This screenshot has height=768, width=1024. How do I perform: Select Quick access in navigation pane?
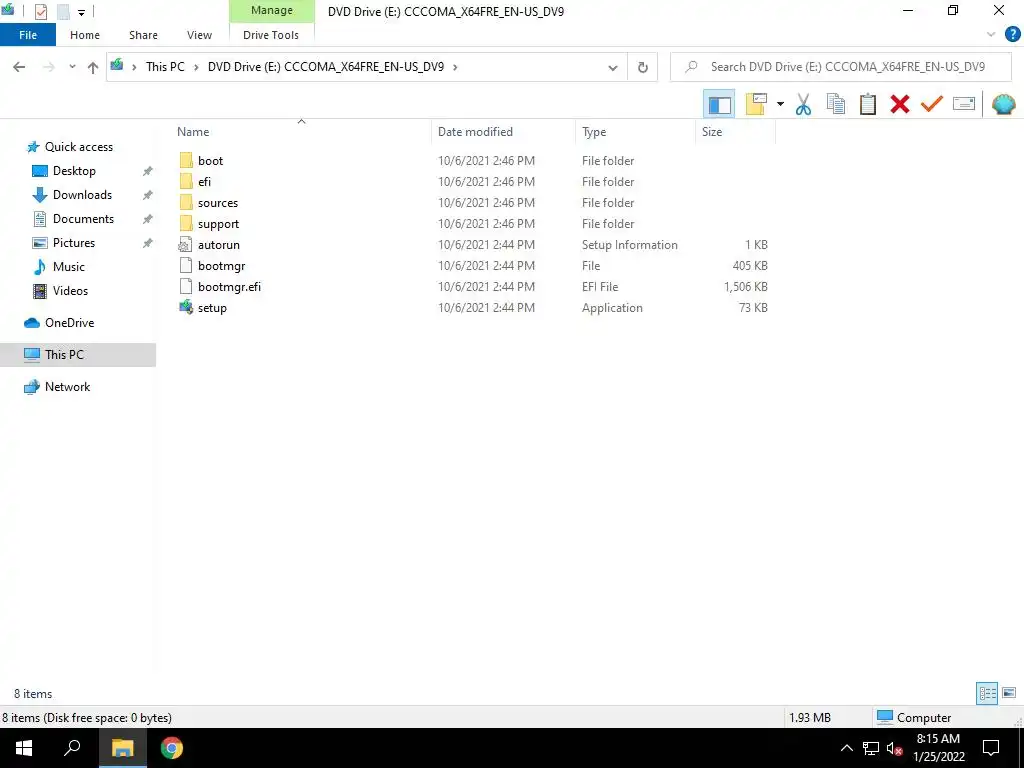[x=78, y=147]
